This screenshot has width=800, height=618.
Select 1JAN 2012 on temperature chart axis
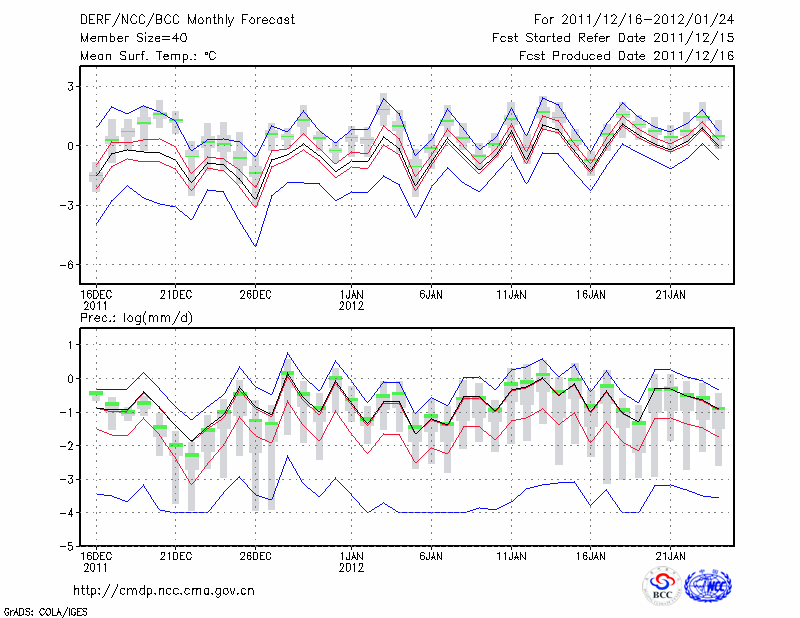click(x=351, y=299)
